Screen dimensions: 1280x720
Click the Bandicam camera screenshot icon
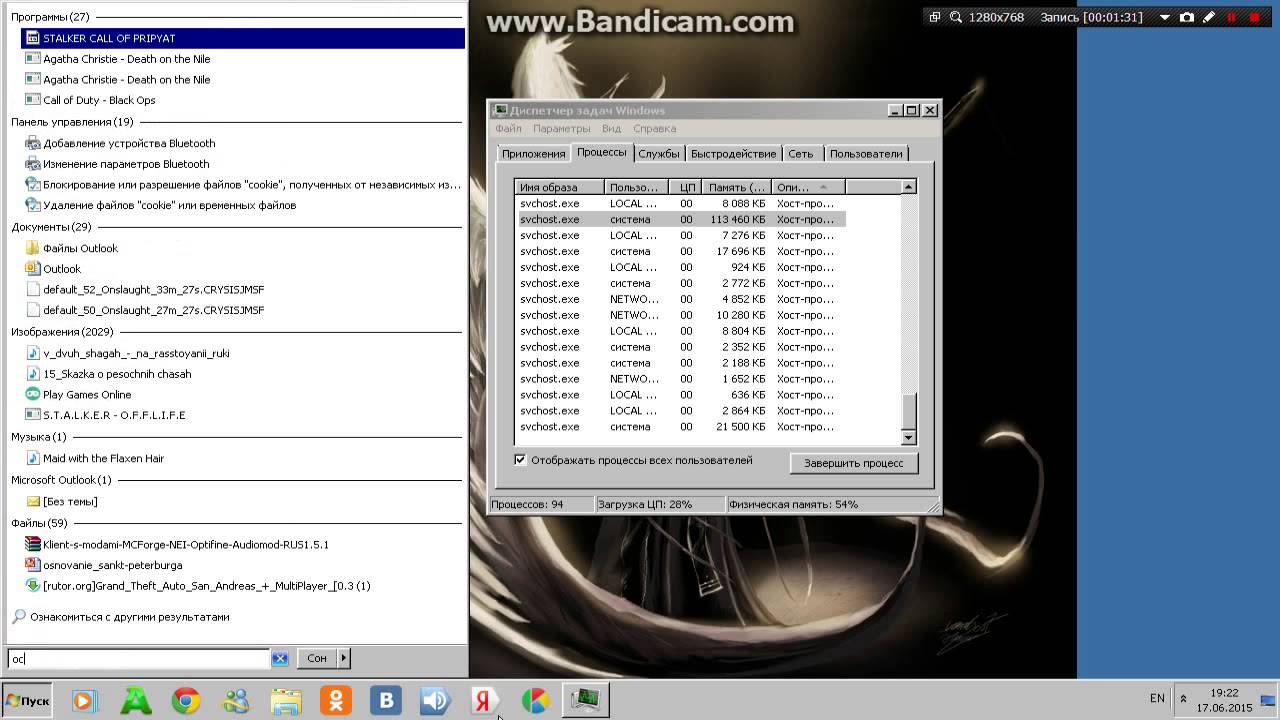(x=1186, y=17)
